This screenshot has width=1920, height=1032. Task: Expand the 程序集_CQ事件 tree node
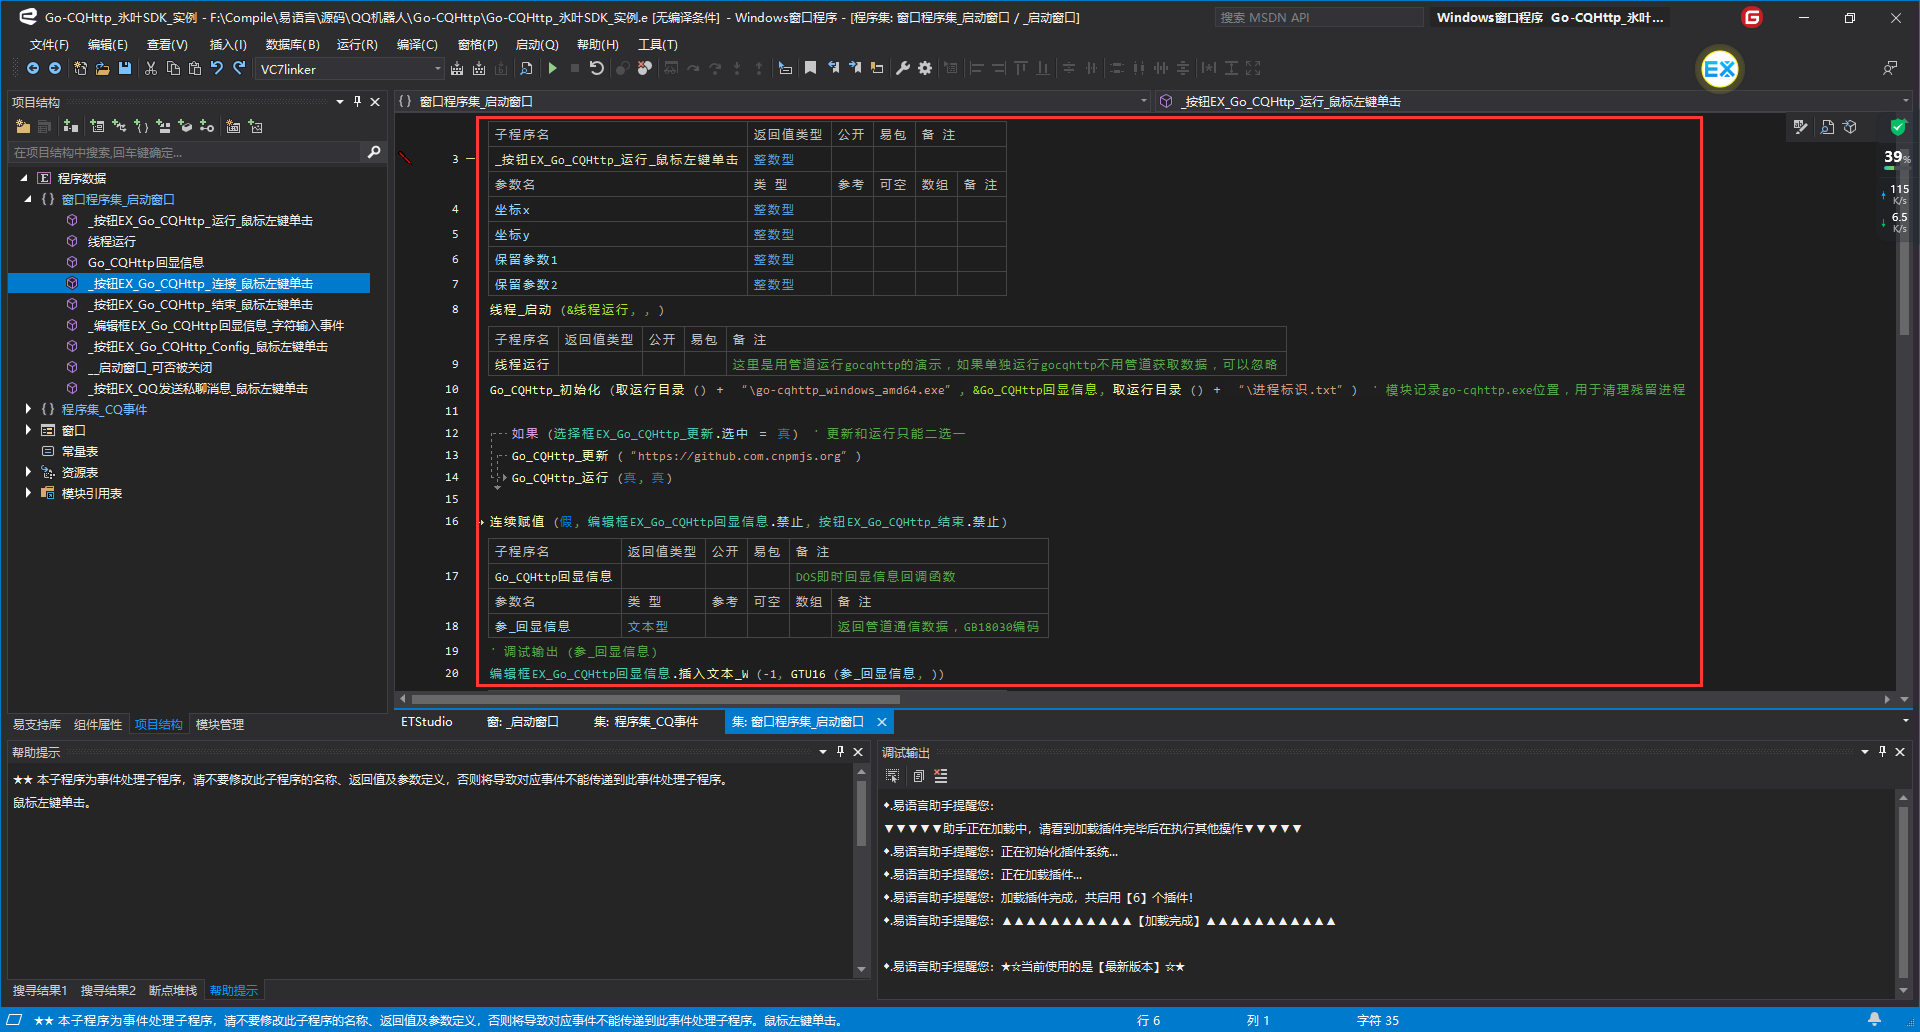28,409
